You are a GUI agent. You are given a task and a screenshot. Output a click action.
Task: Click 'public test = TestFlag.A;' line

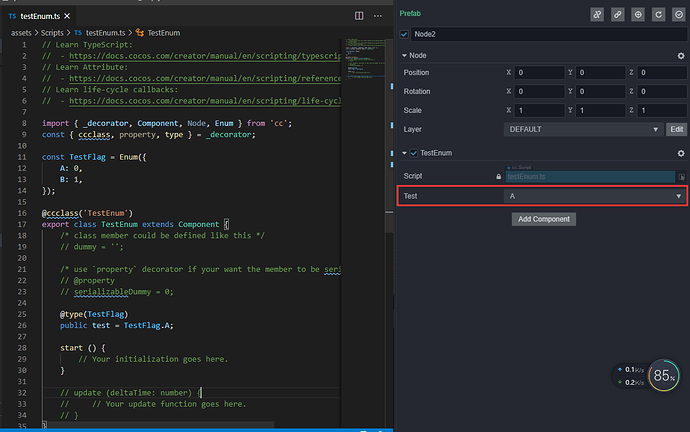(x=117, y=326)
